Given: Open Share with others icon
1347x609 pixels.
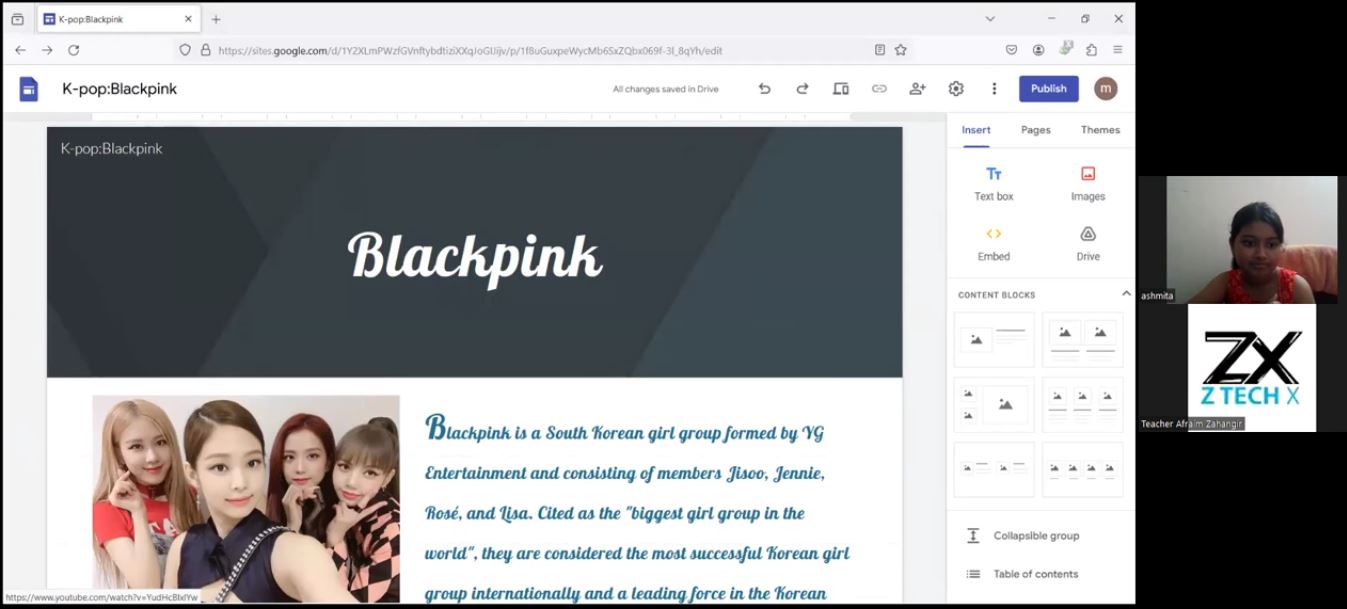Looking at the screenshot, I should coord(917,89).
